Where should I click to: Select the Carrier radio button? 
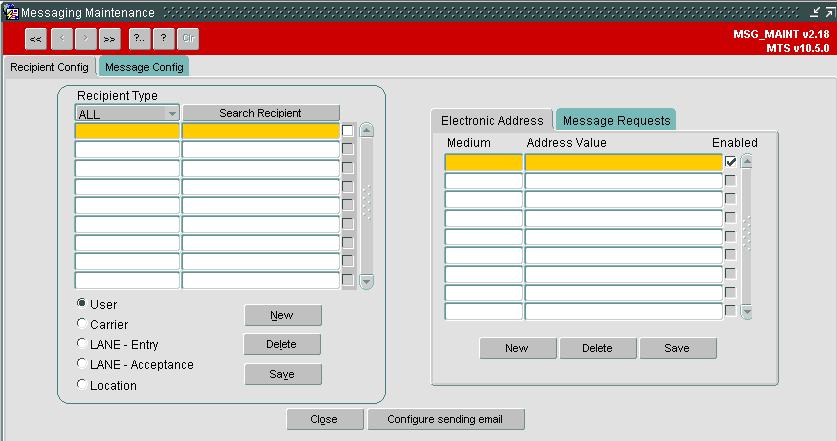(x=82, y=324)
